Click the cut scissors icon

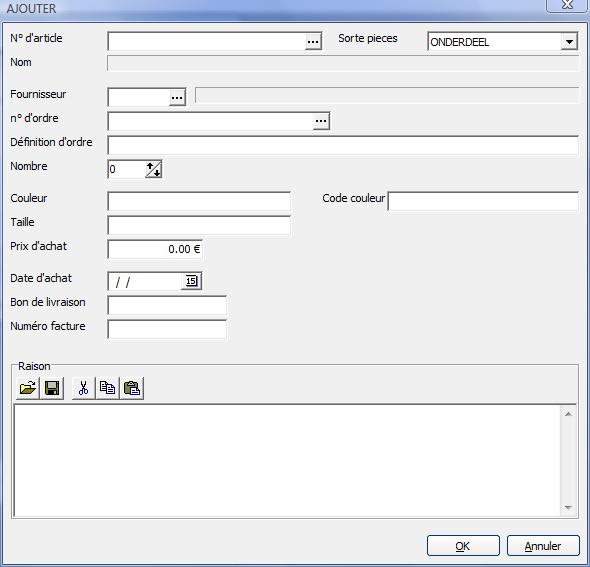(83, 388)
